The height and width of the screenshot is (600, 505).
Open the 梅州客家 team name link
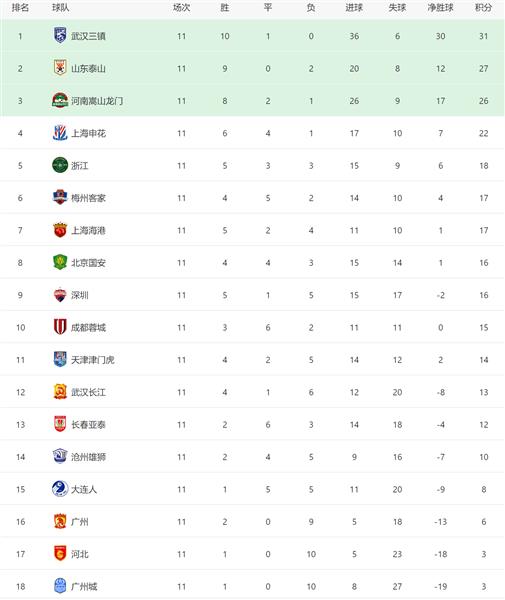tap(88, 198)
